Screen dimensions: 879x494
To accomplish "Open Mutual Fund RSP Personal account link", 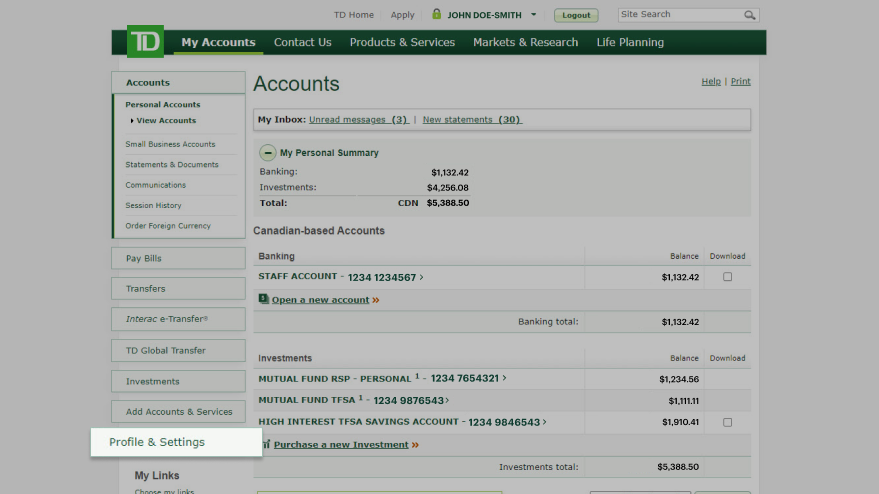I will click(x=378, y=378).
